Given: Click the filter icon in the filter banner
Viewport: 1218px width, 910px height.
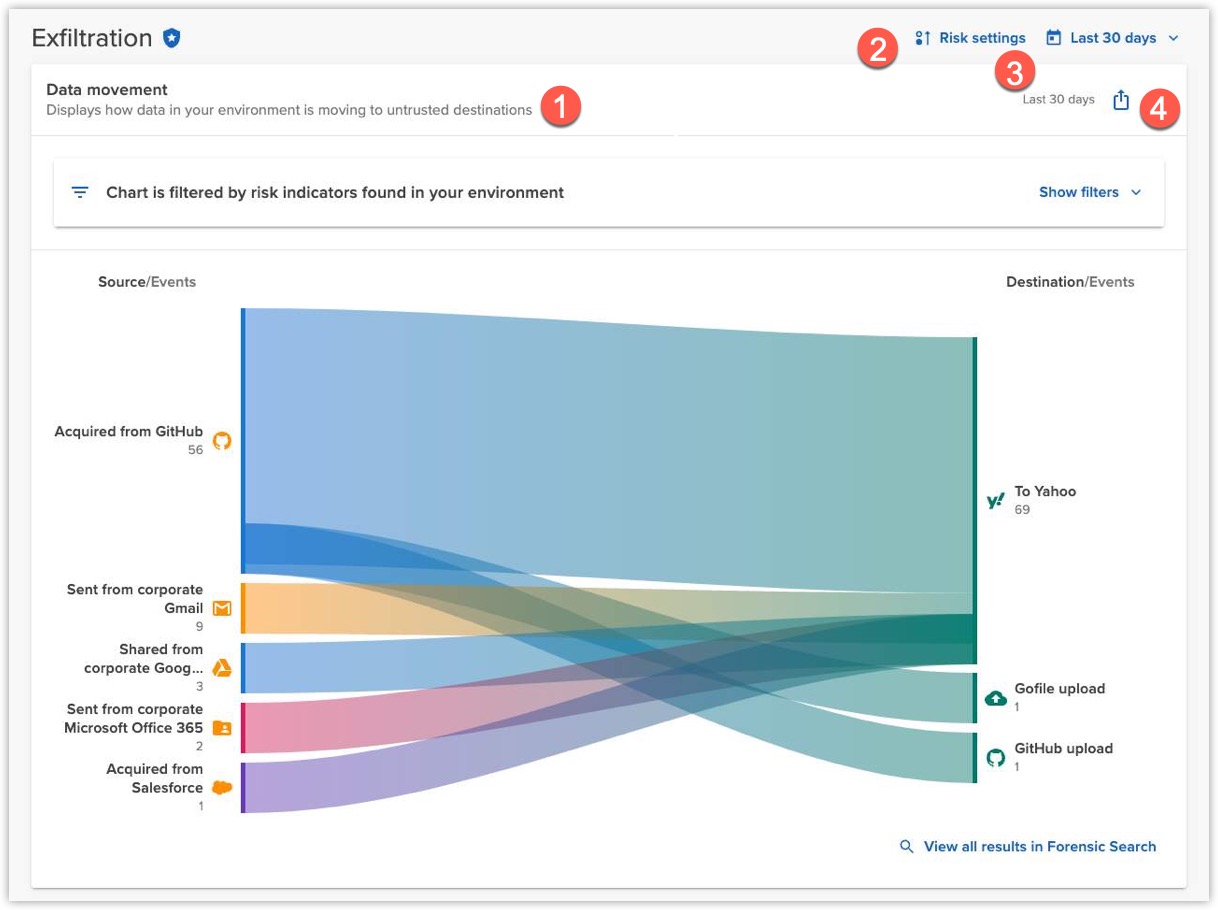Looking at the screenshot, I should point(80,191).
